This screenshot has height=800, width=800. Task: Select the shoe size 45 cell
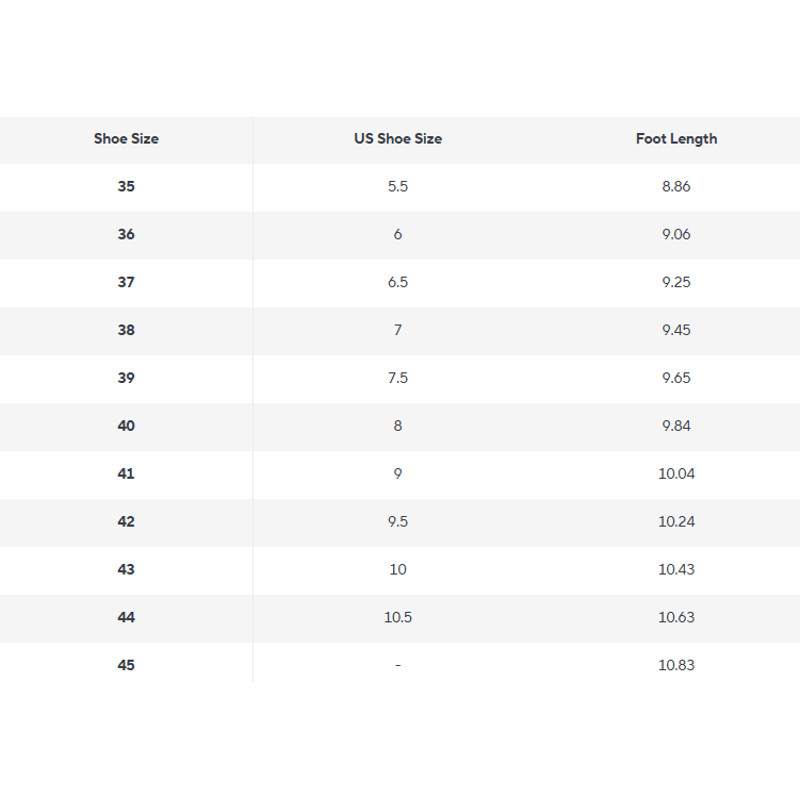pos(126,665)
